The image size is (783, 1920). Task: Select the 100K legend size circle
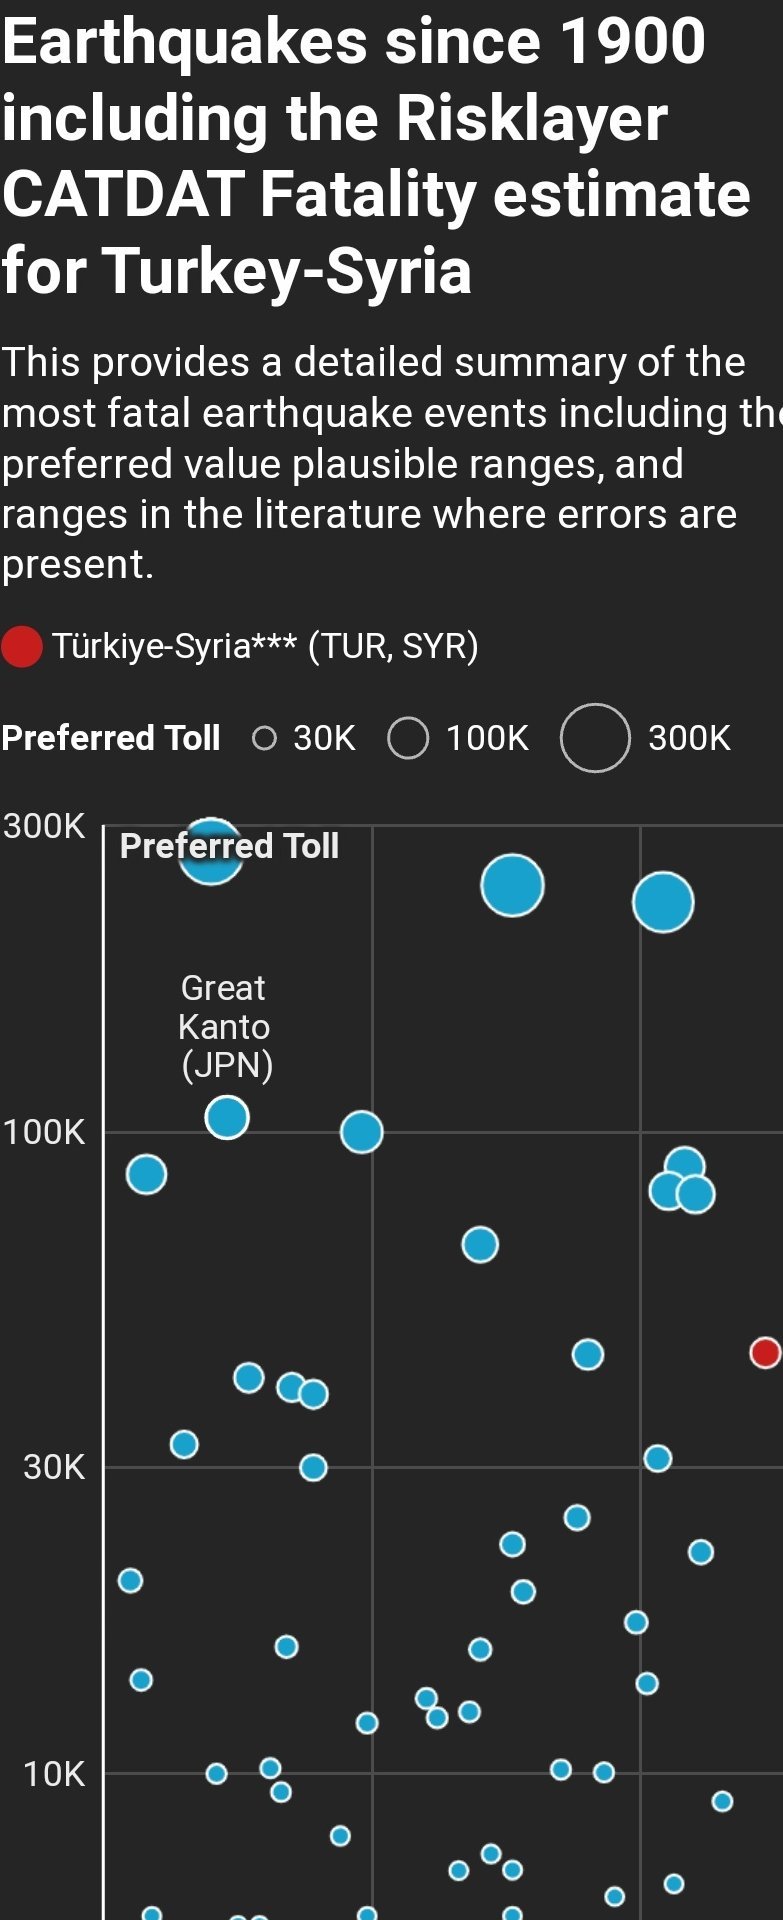408,738
